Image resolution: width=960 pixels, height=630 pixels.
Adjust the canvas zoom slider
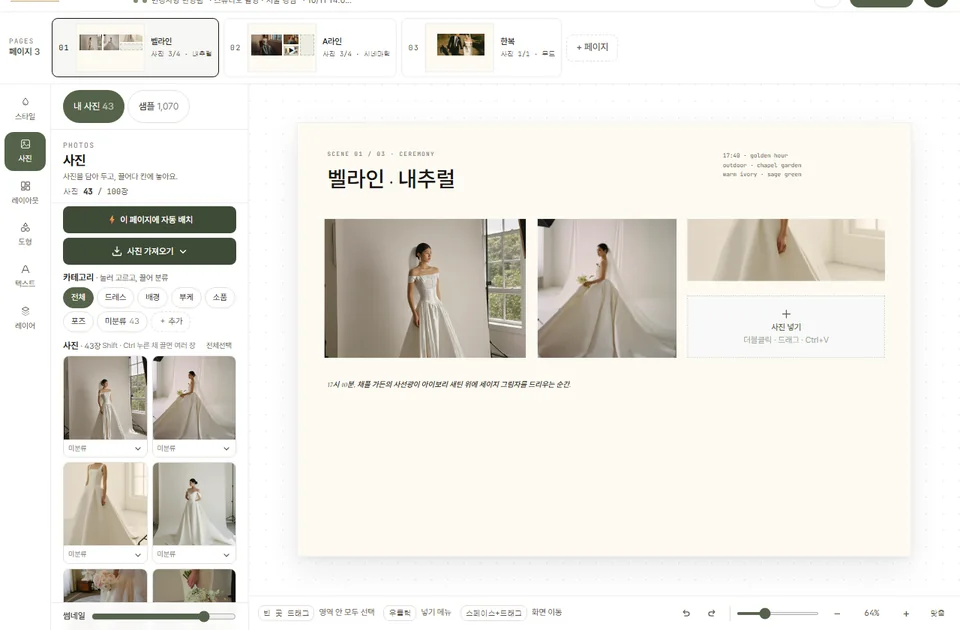[778, 613]
